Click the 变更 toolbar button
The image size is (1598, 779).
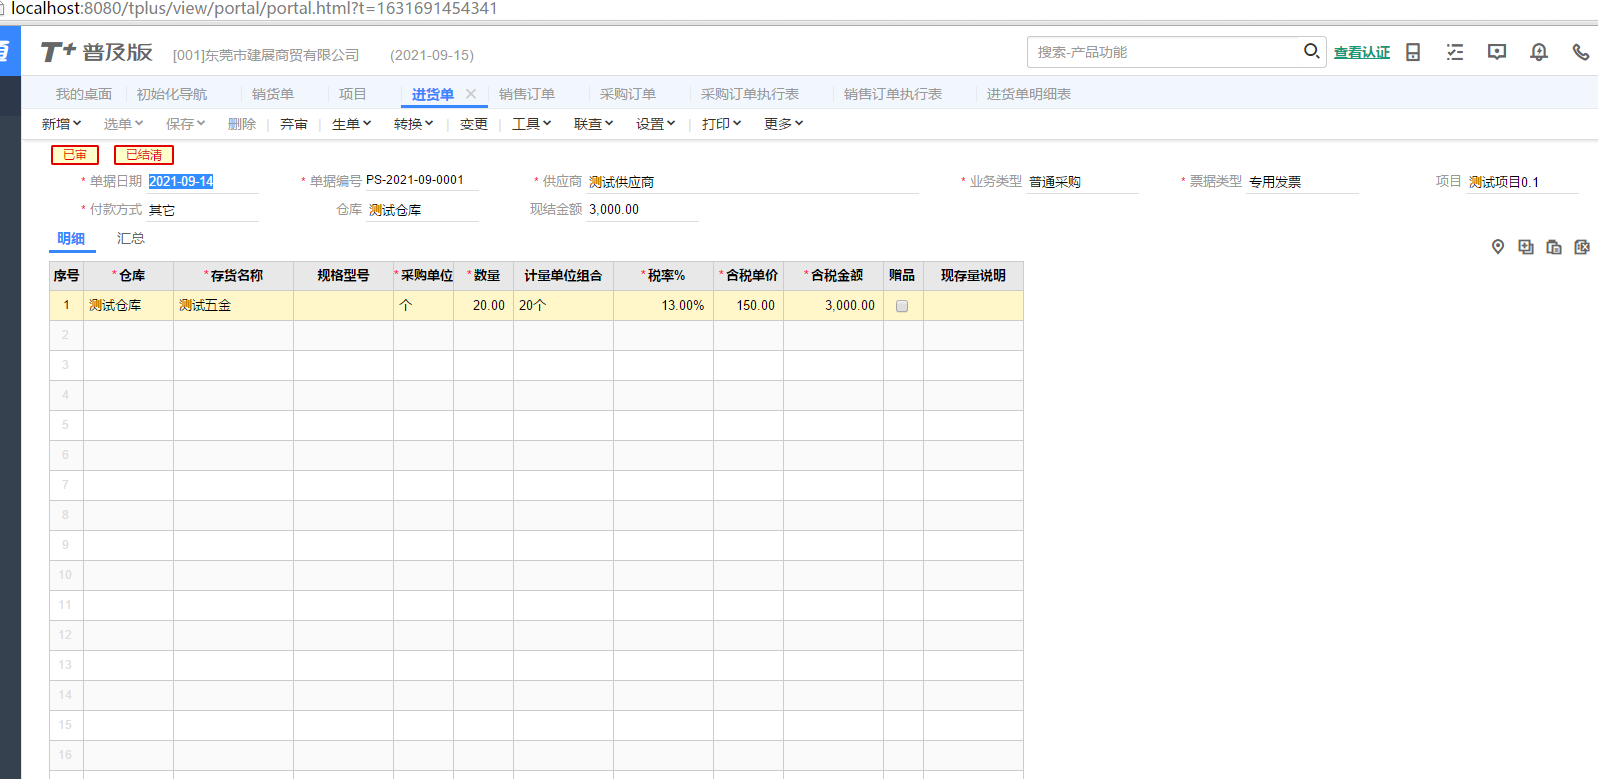point(474,124)
